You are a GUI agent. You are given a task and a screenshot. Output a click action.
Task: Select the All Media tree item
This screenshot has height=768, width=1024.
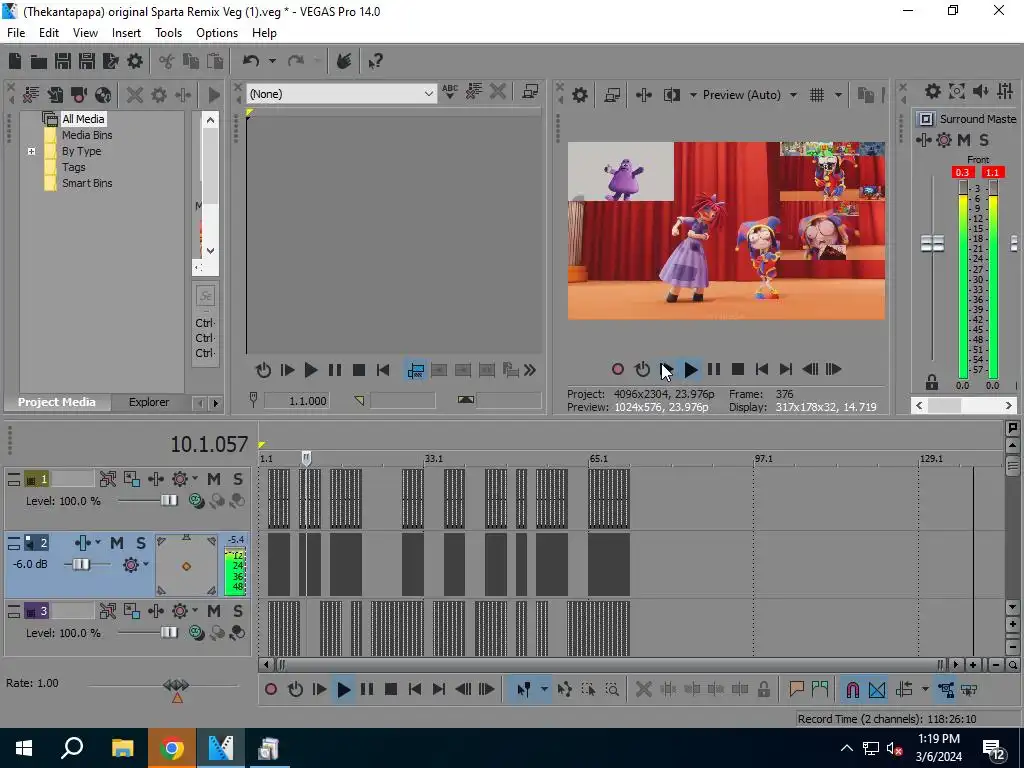coord(83,119)
